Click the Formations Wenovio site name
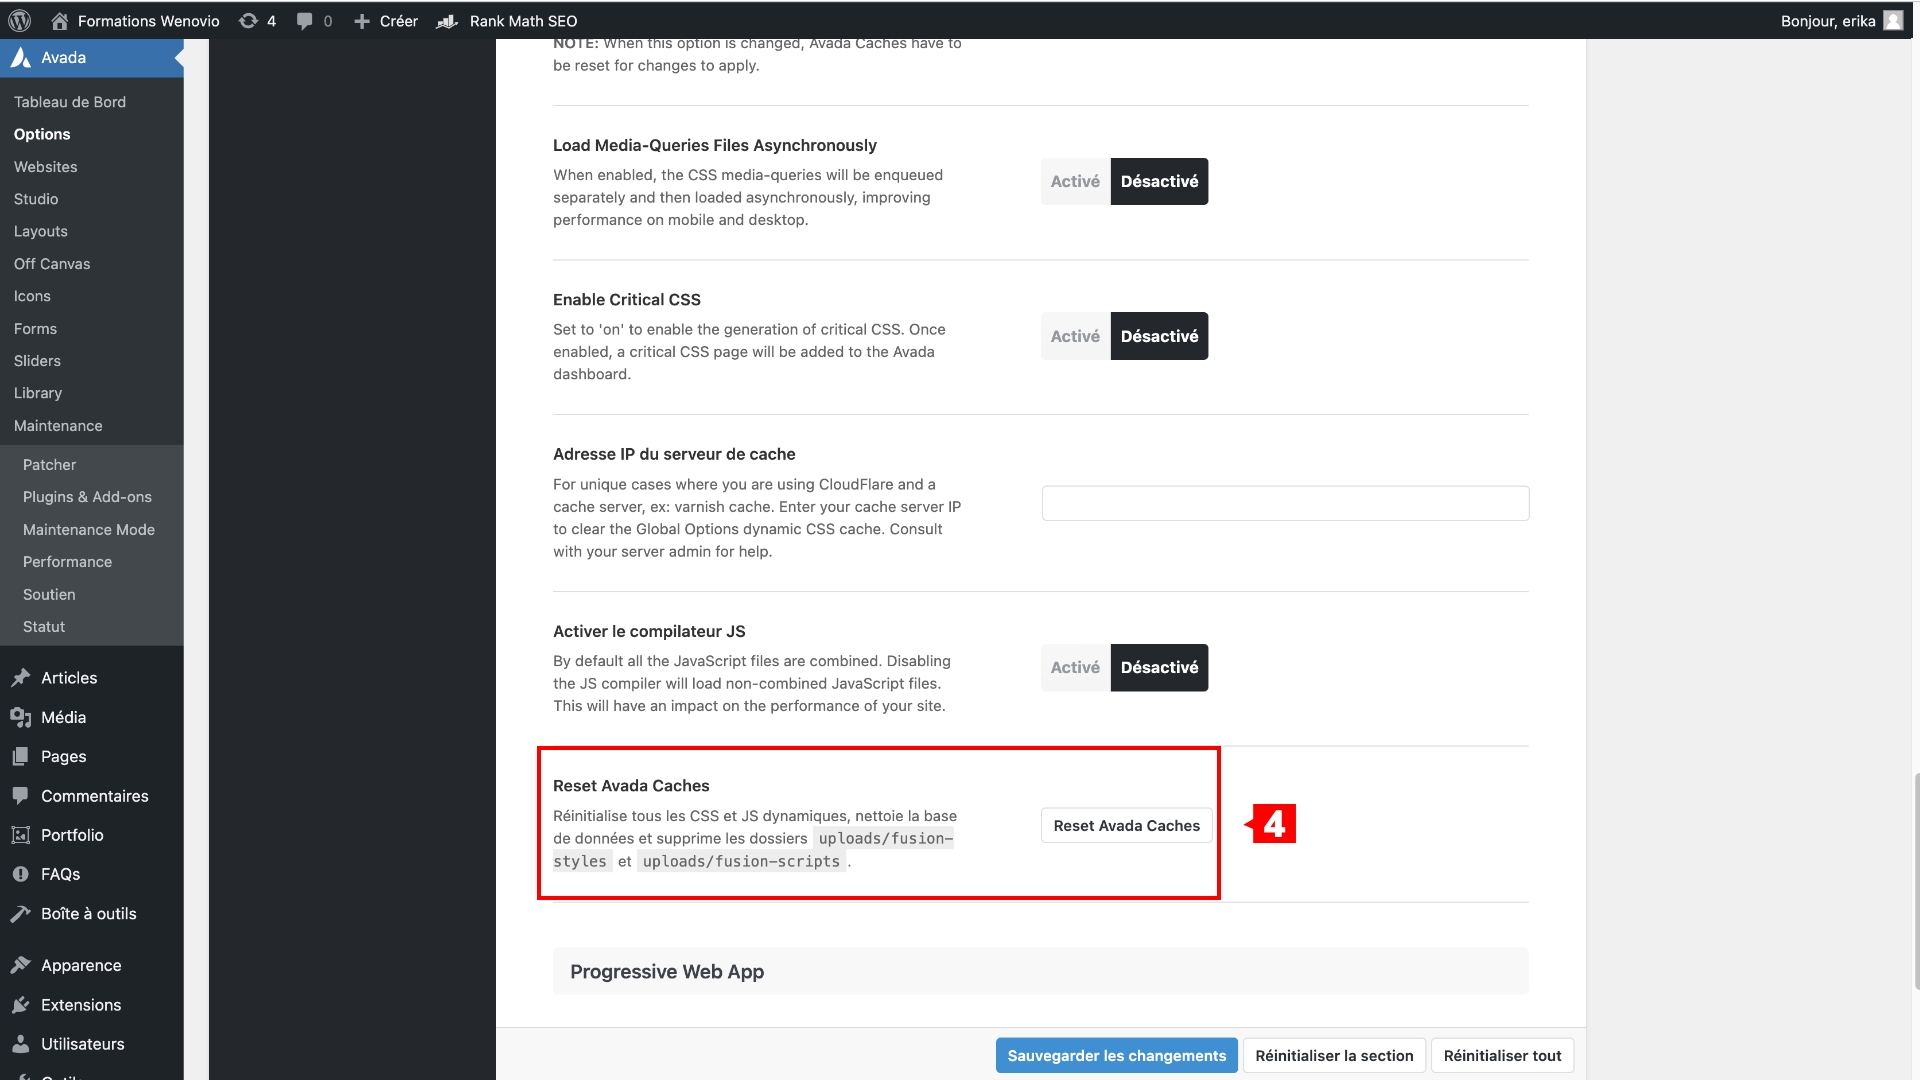The height and width of the screenshot is (1080, 1920). pos(148,21)
